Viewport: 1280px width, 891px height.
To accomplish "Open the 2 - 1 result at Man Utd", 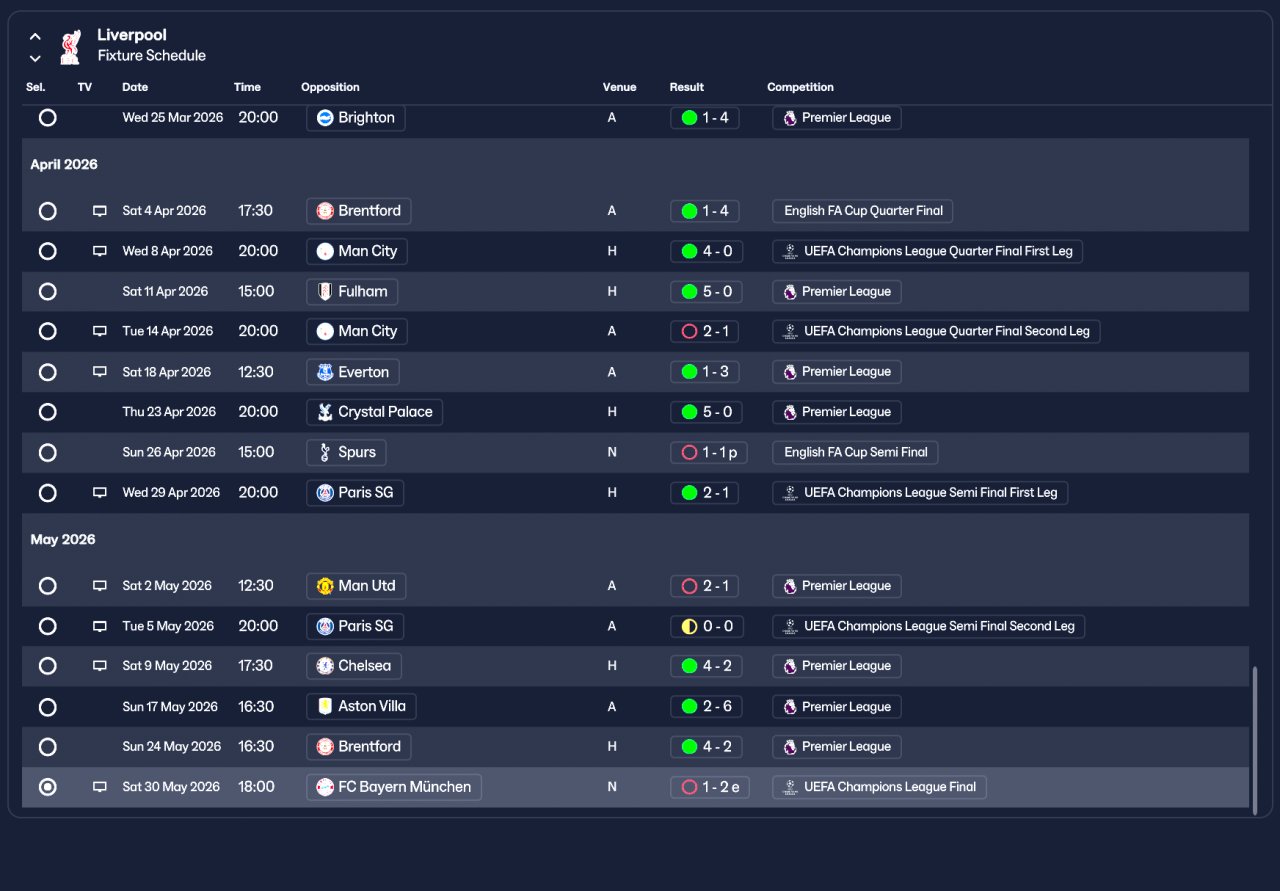I will coord(706,586).
